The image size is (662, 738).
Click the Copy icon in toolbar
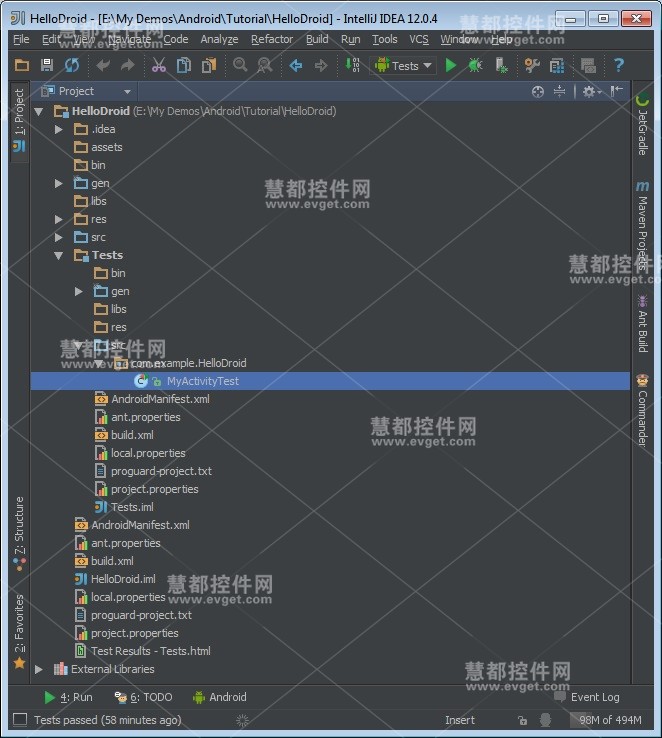[183, 65]
